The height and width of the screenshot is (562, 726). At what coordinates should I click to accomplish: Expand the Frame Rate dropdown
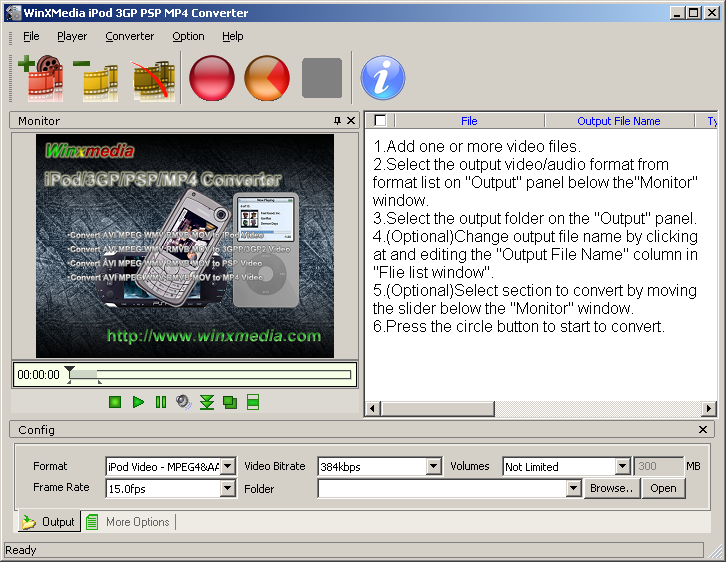pyautogui.click(x=228, y=488)
